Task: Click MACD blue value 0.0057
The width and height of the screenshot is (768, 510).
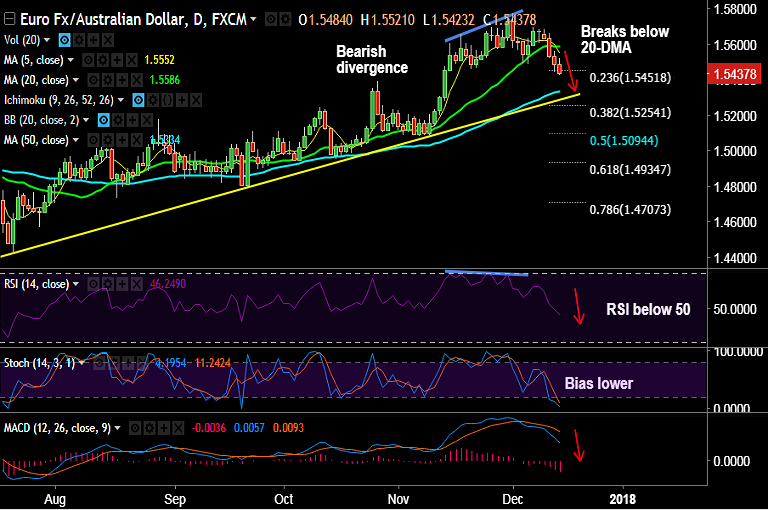Action: [249, 428]
